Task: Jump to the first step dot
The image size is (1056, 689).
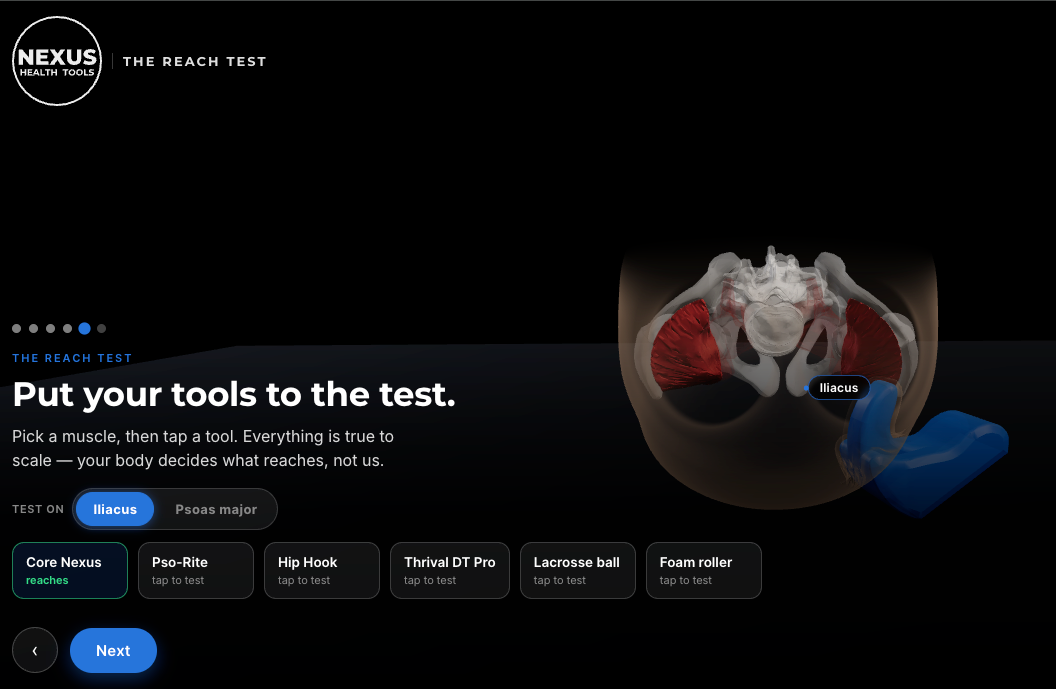Action: click(x=17, y=329)
